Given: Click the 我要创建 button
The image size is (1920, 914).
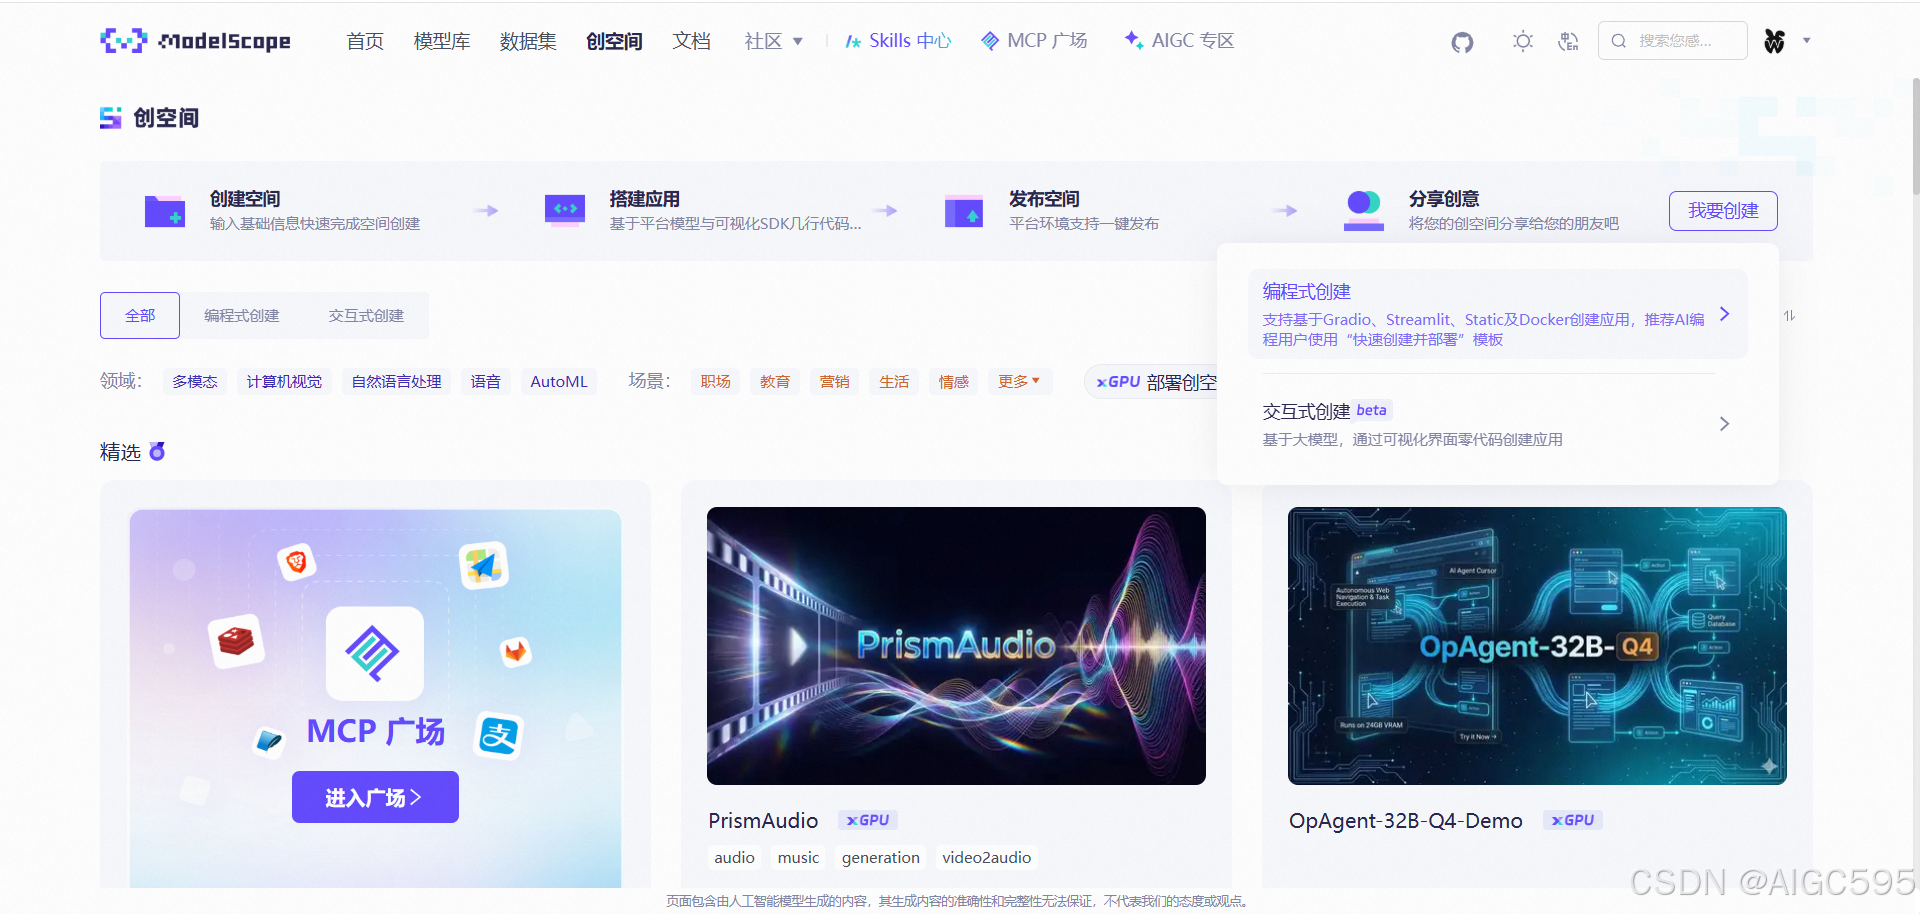Looking at the screenshot, I should (1723, 211).
